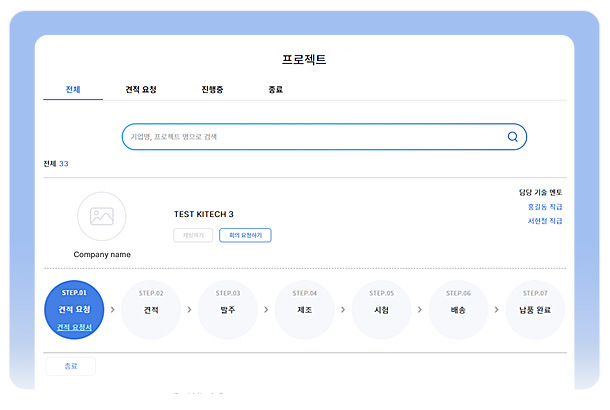The height and width of the screenshot is (410, 610).
Task: Click the company image placeholder icon
Action: pyautogui.click(x=102, y=216)
